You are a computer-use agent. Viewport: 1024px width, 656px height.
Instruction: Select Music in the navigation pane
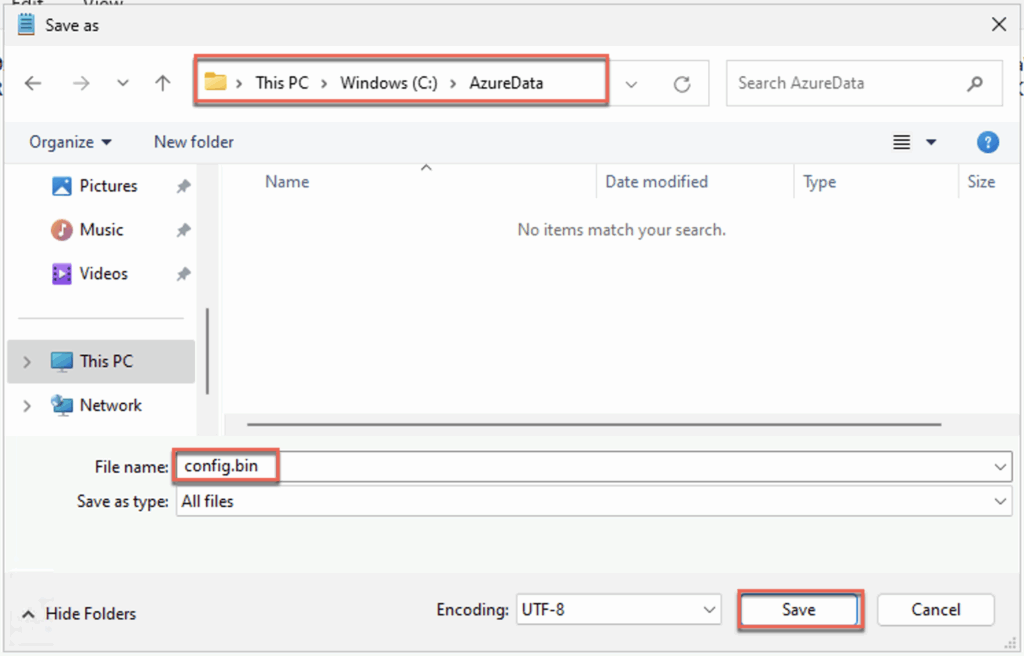tap(101, 230)
